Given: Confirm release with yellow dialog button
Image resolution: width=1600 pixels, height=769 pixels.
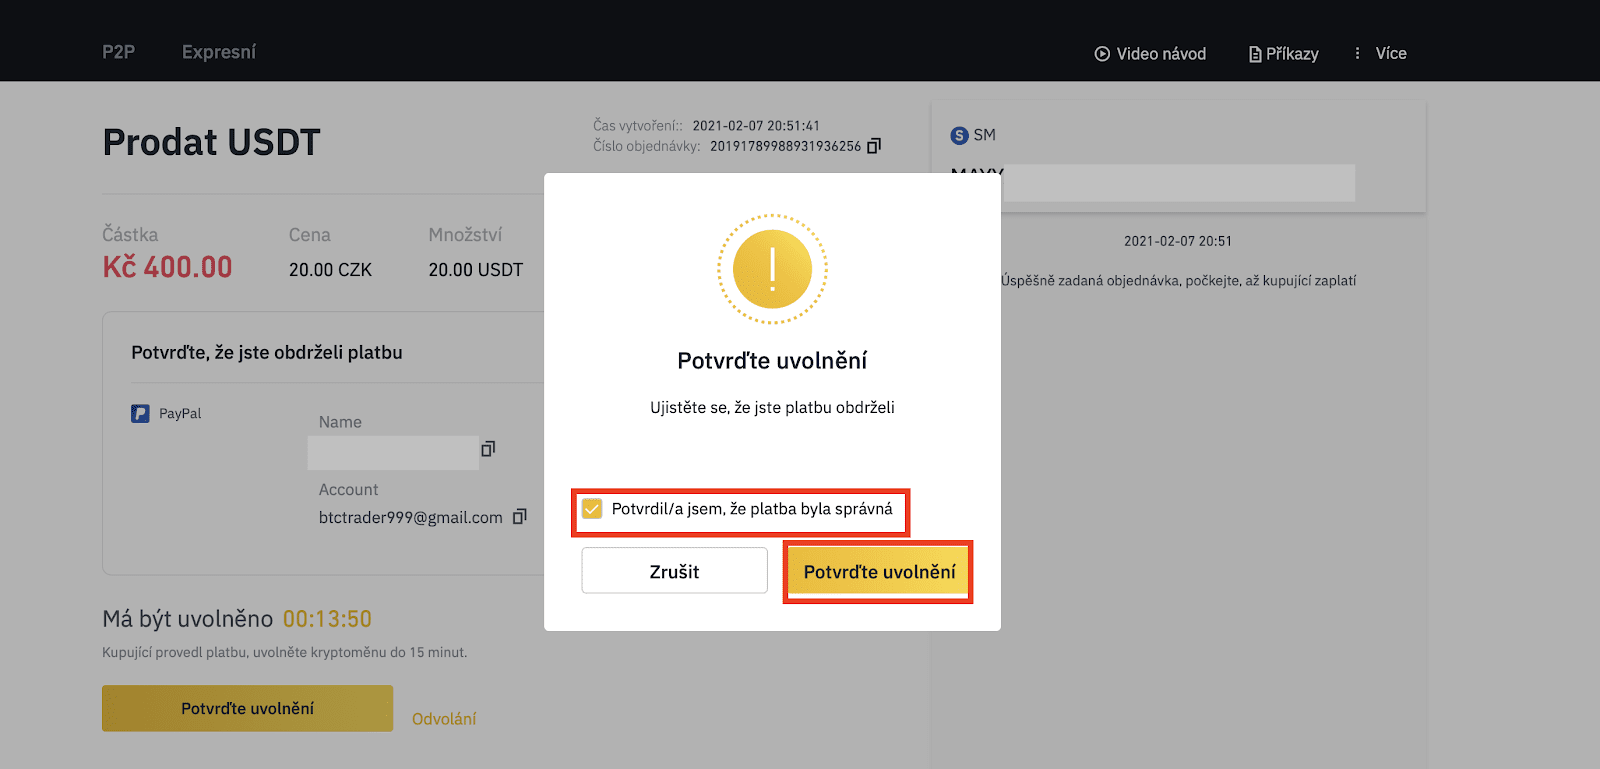Looking at the screenshot, I should coord(879,572).
